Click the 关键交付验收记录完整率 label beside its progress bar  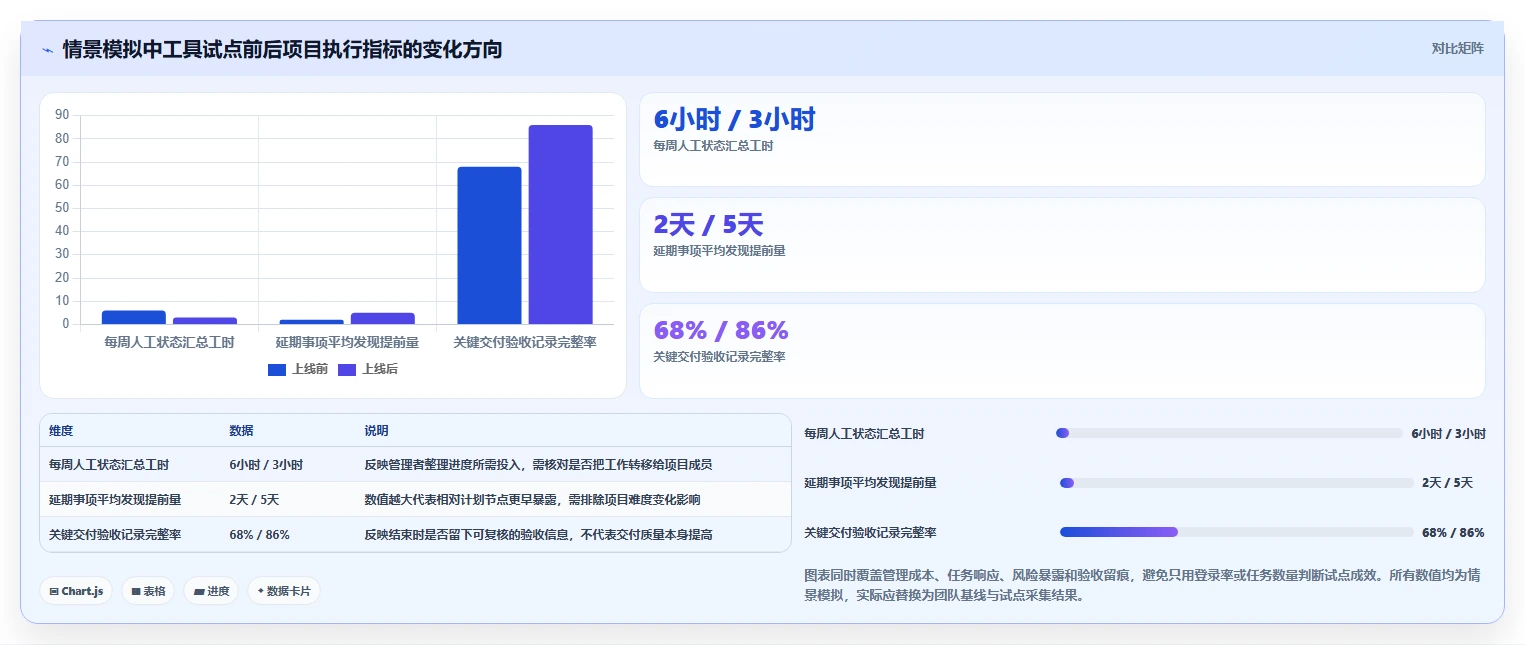point(870,533)
